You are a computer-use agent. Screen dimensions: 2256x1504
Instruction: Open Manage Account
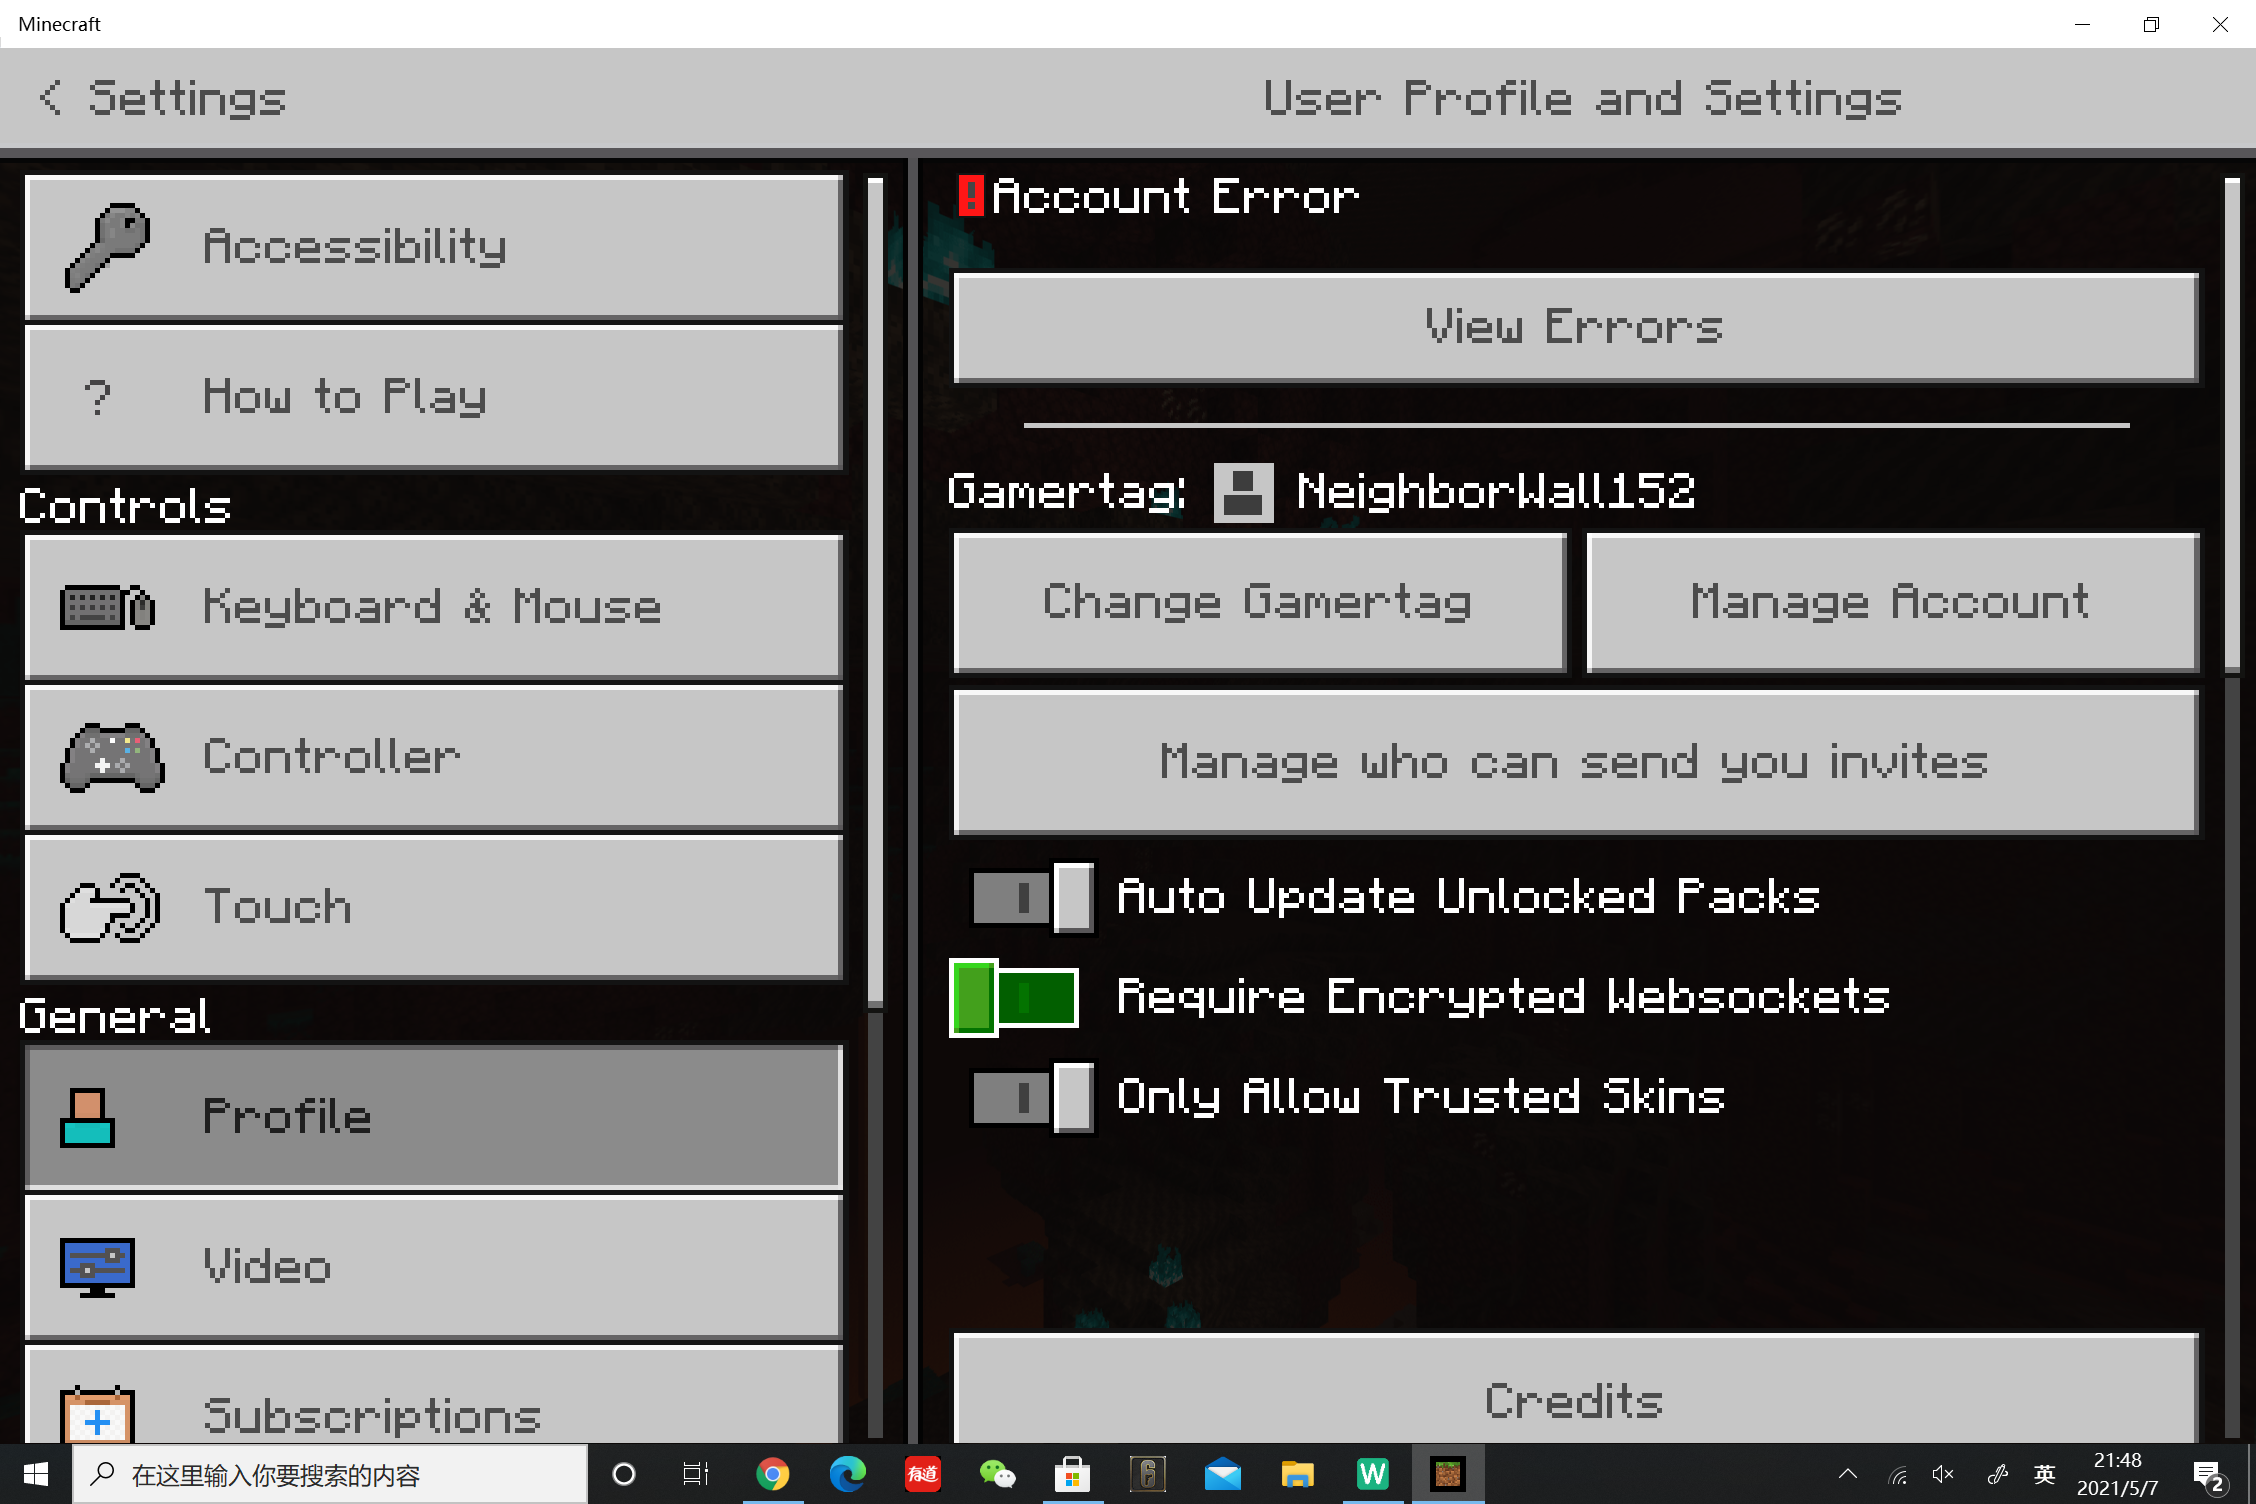coord(1891,602)
